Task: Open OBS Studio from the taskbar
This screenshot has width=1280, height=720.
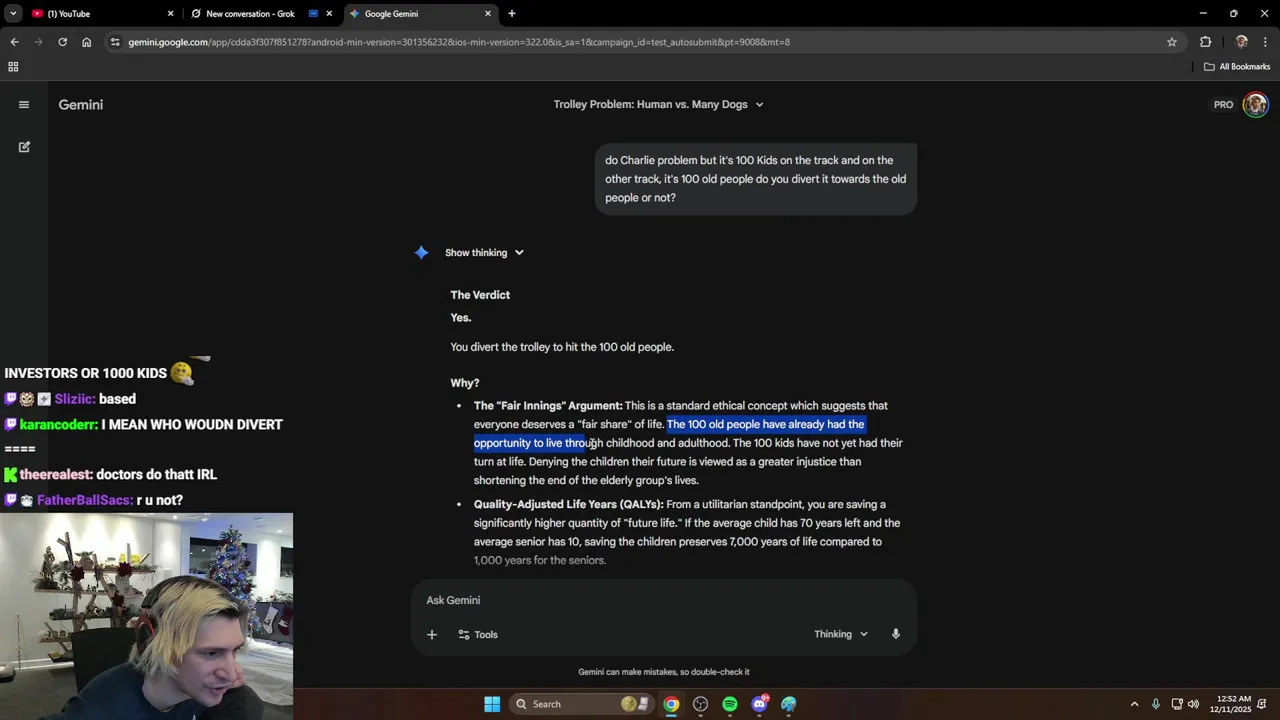Action: tap(701, 704)
